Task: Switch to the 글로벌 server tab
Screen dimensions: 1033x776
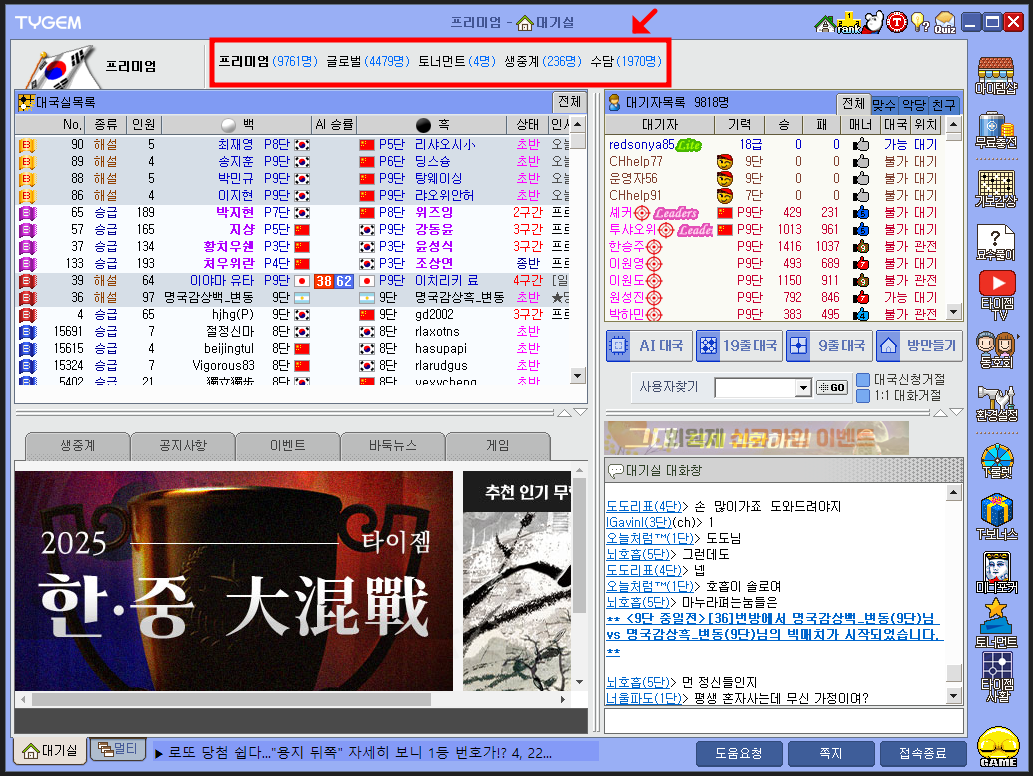Action: 368,61
